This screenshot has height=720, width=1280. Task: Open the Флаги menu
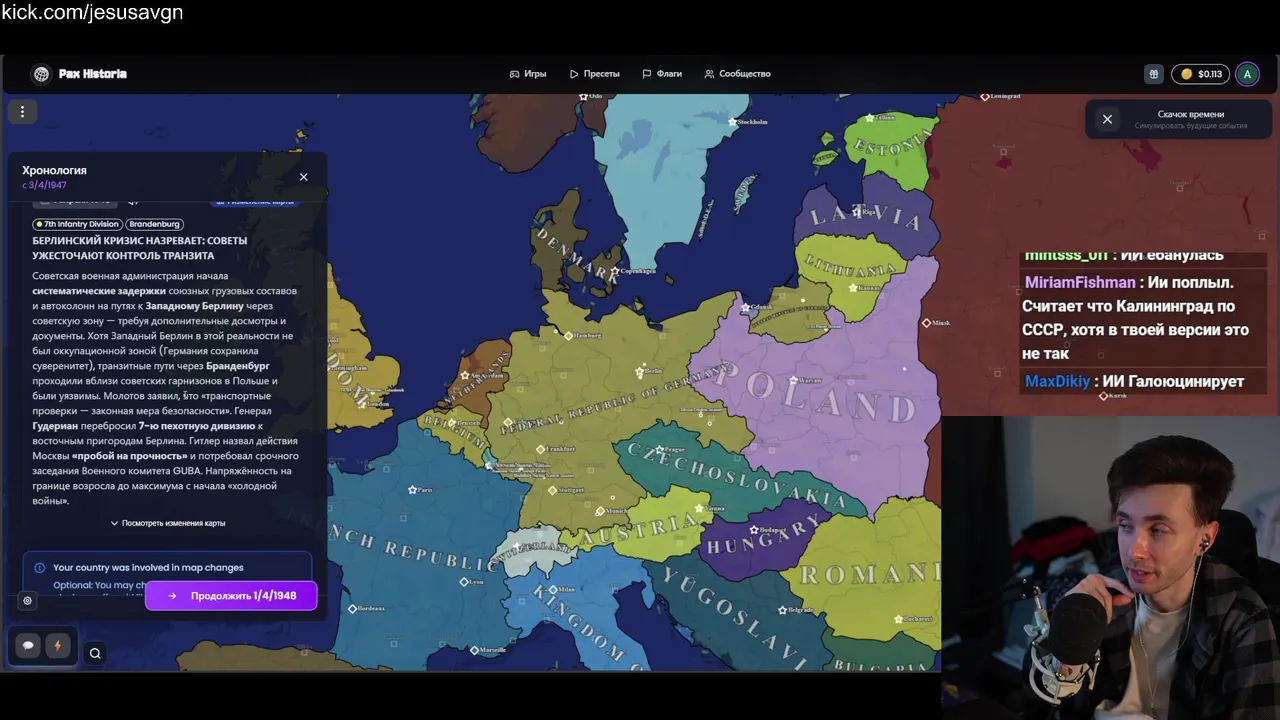click(x=662, y=74)
